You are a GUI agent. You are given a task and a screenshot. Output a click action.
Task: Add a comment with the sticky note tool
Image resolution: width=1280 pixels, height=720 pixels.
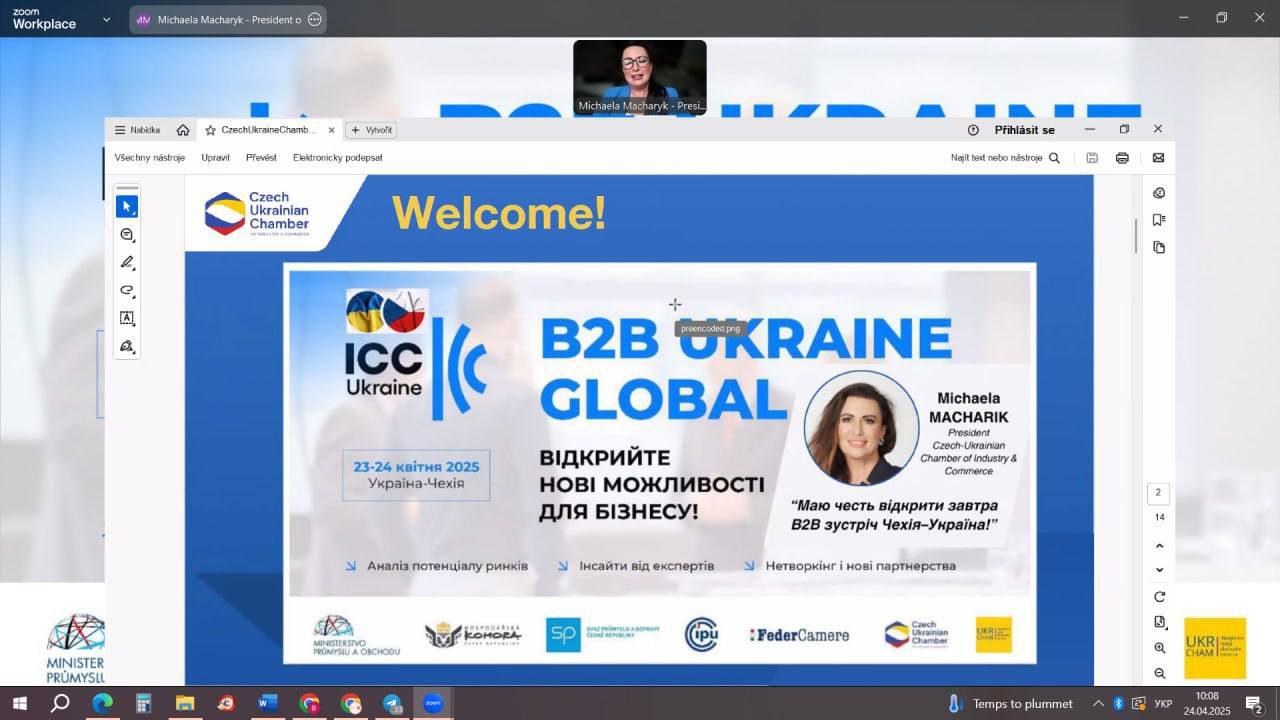point(127,234)
